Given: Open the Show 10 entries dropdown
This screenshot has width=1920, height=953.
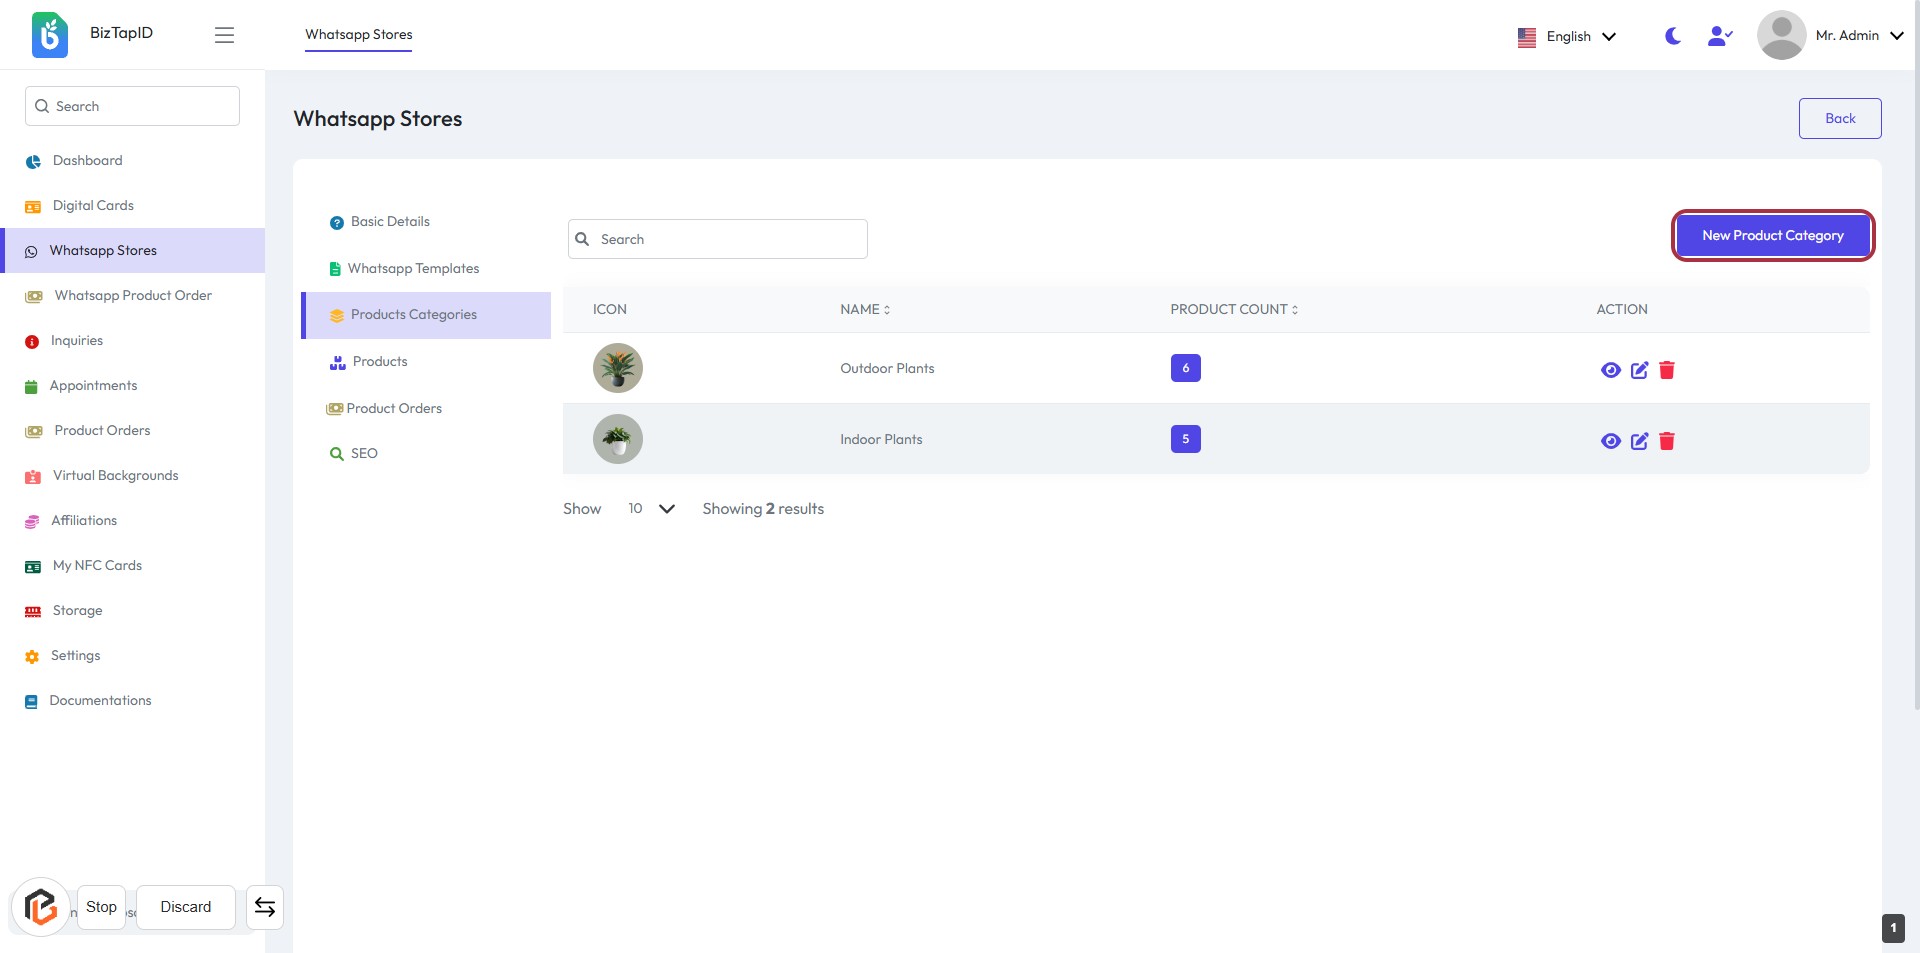Looking at the screenshot, I should coord(651,509).
